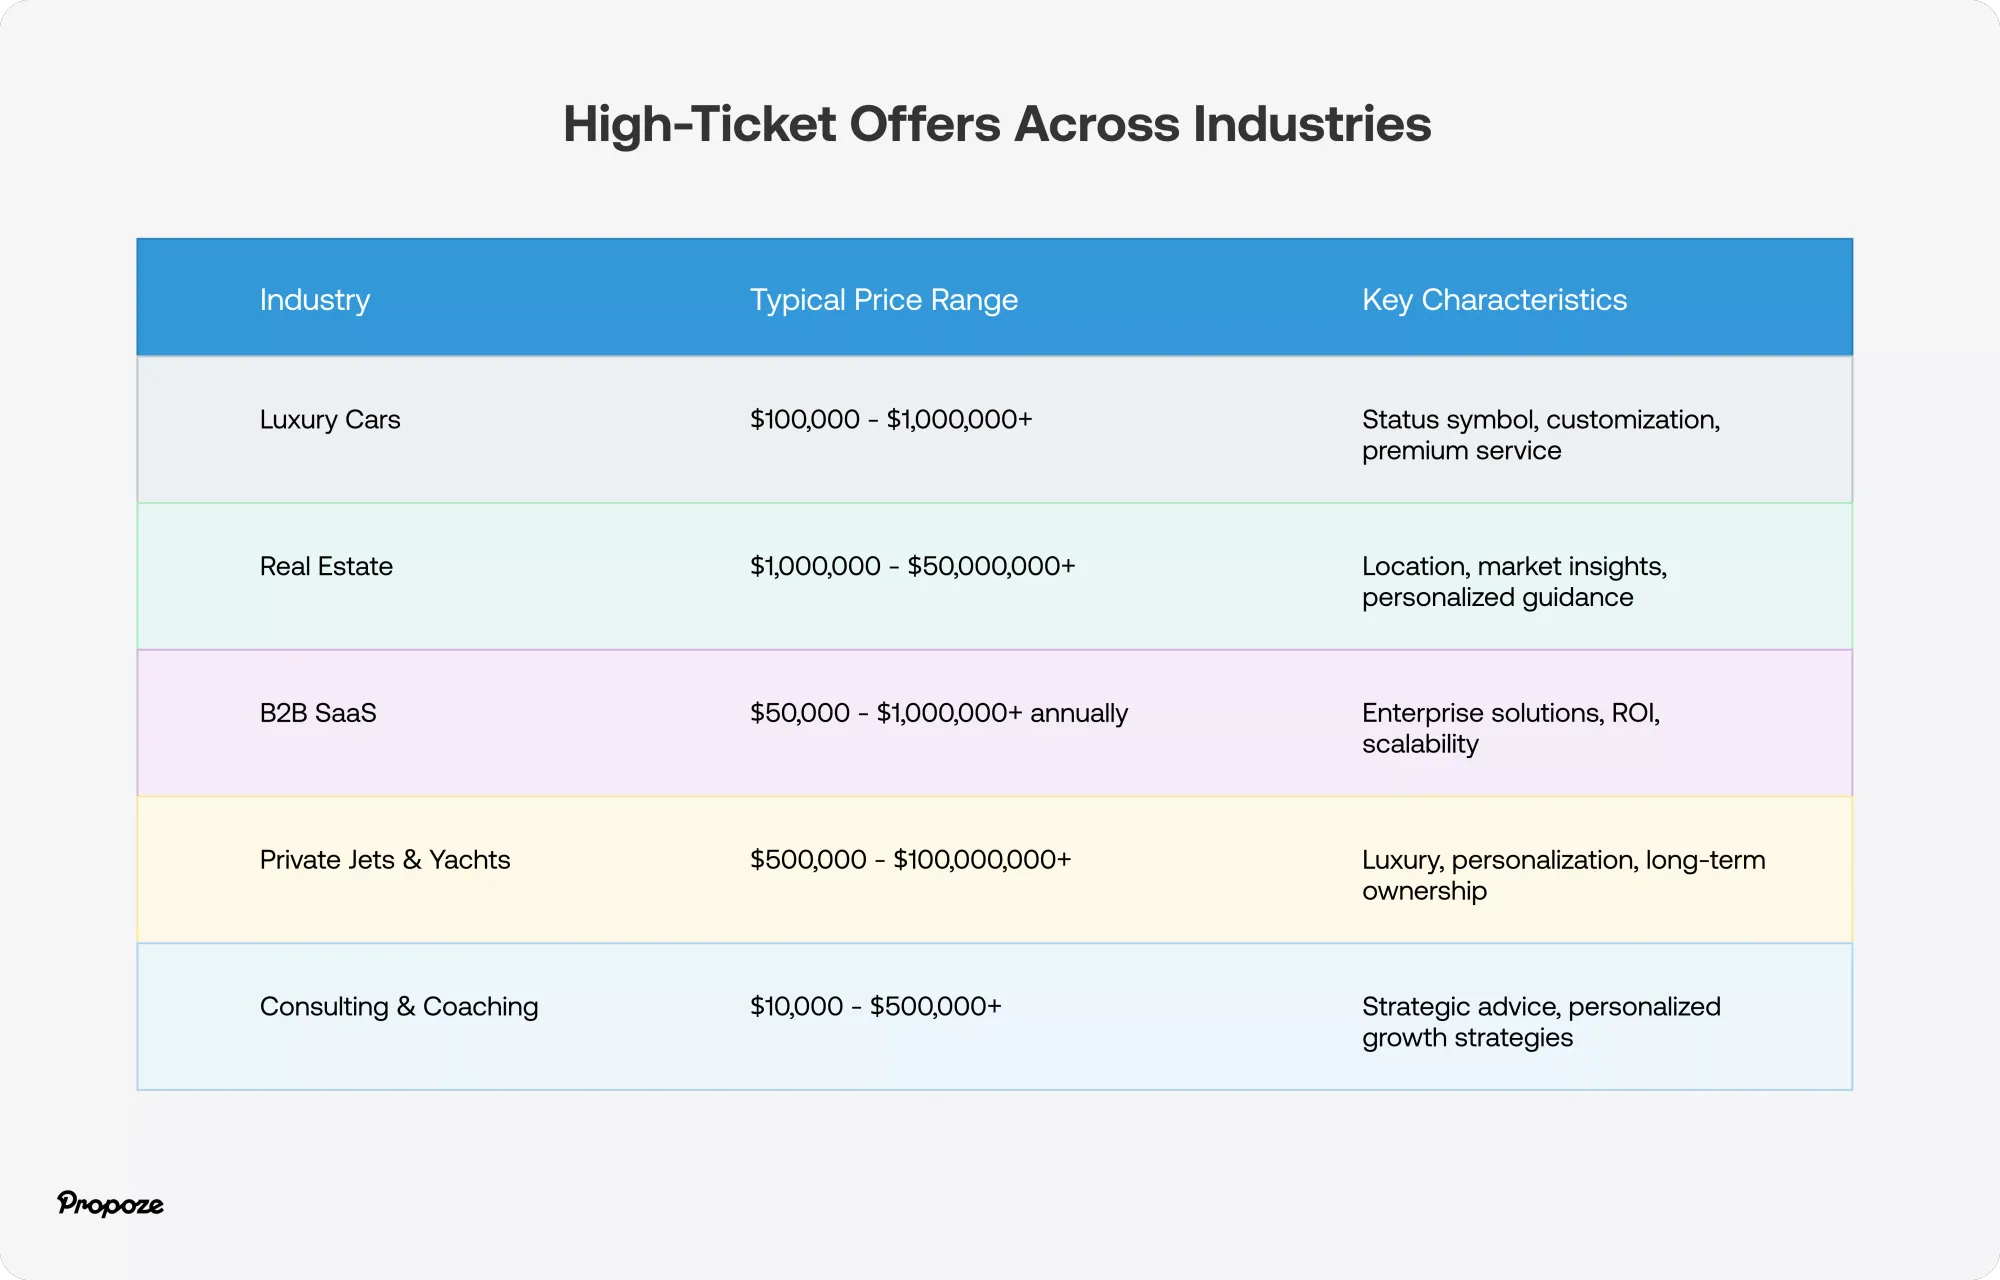Click the '$100,000 - $1,000,000+' price cell
2000x1280 pixels.
tap(891, 419)
